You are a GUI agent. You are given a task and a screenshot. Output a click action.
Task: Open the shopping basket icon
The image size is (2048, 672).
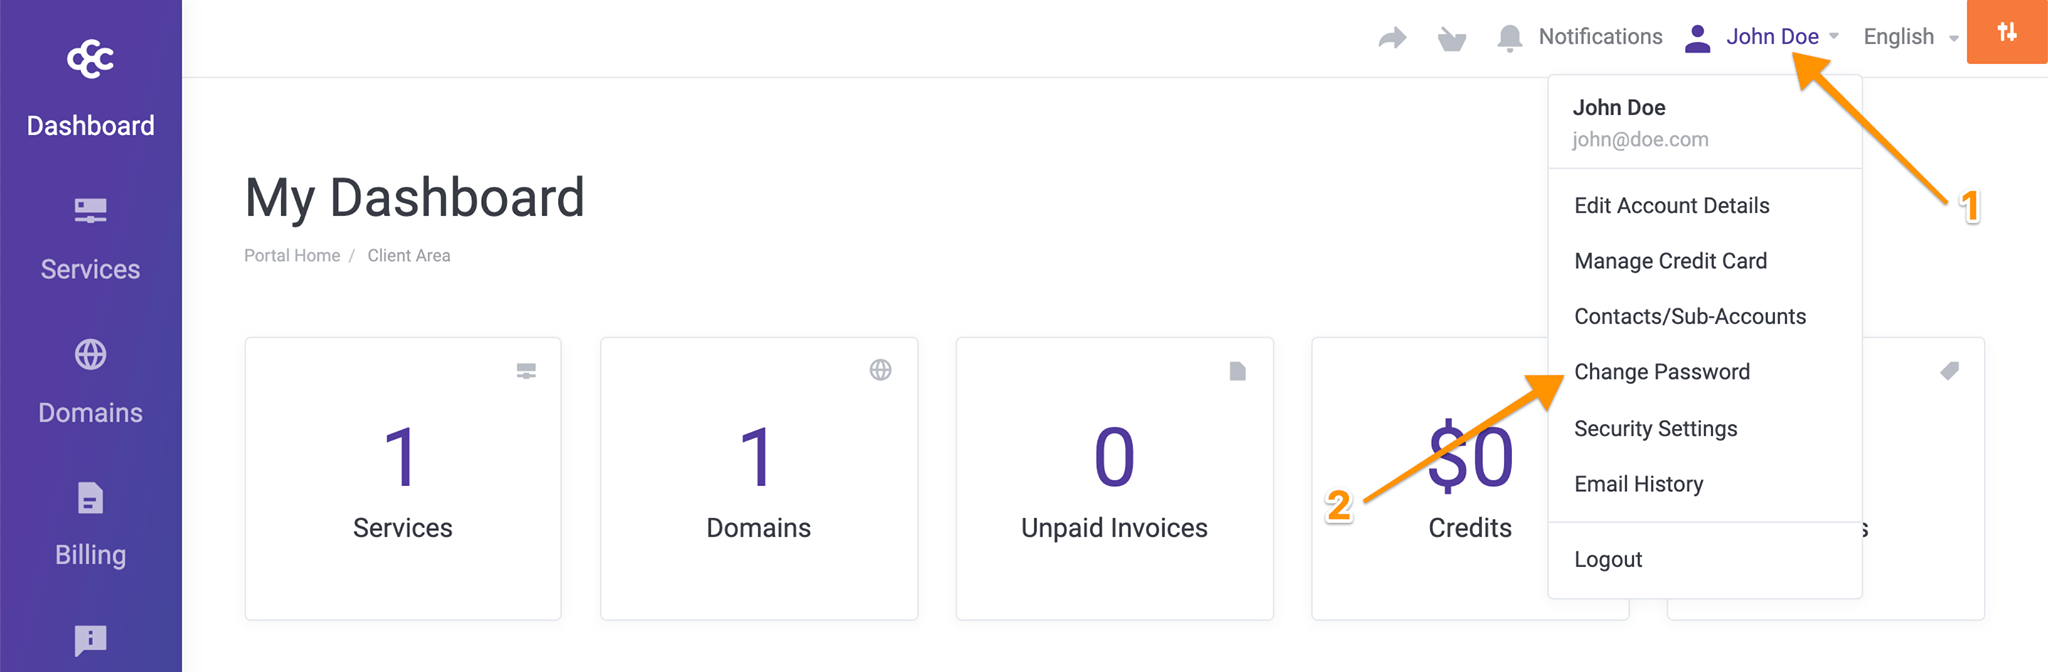point(1451,38)
